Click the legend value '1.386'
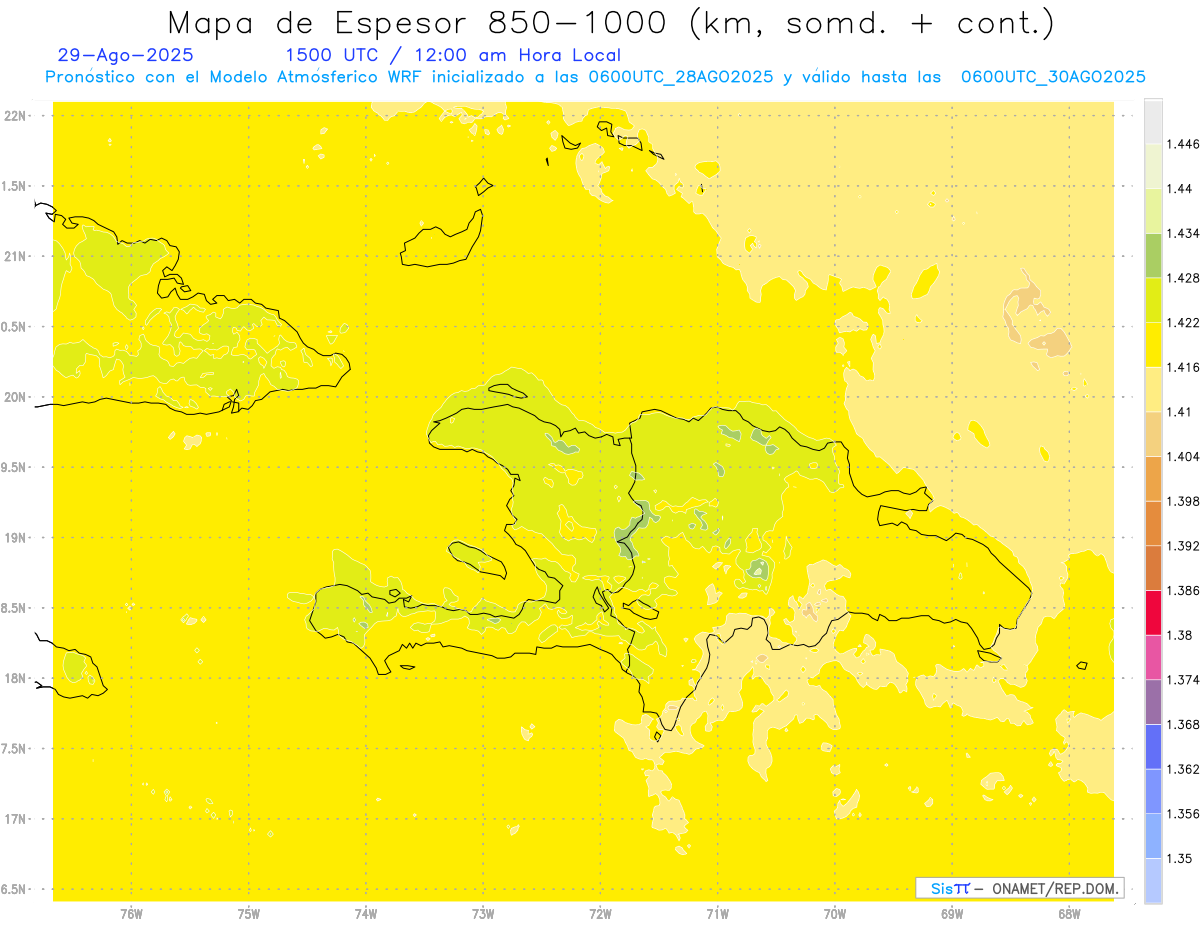 coord(1184,591)
